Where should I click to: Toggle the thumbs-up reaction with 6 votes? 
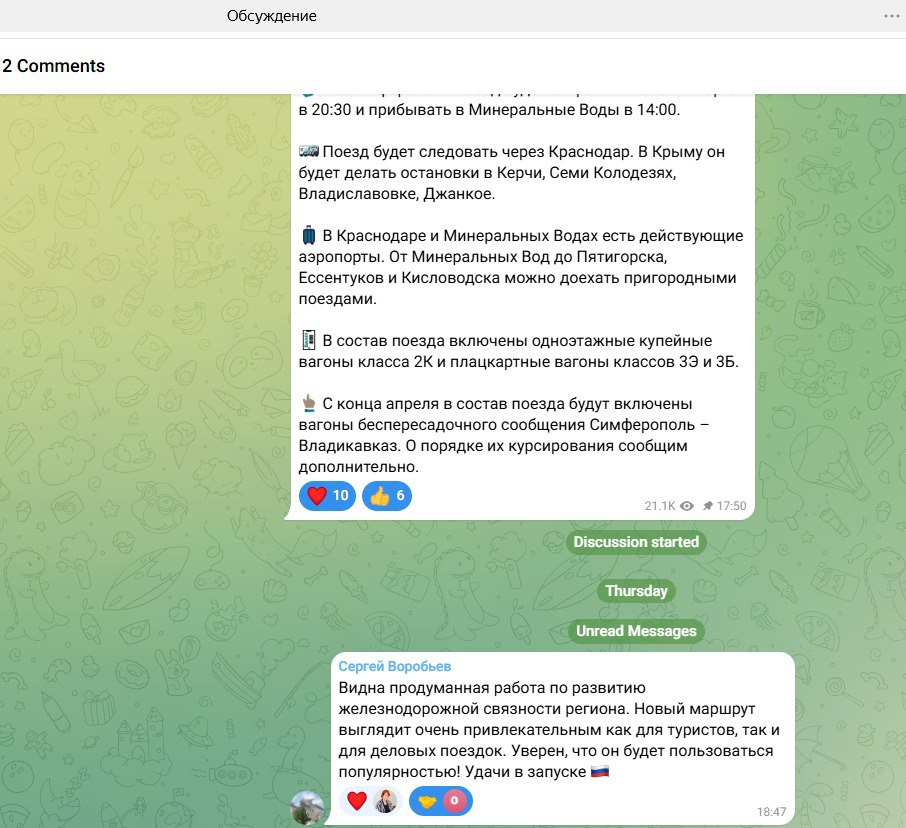click(386, 496)
